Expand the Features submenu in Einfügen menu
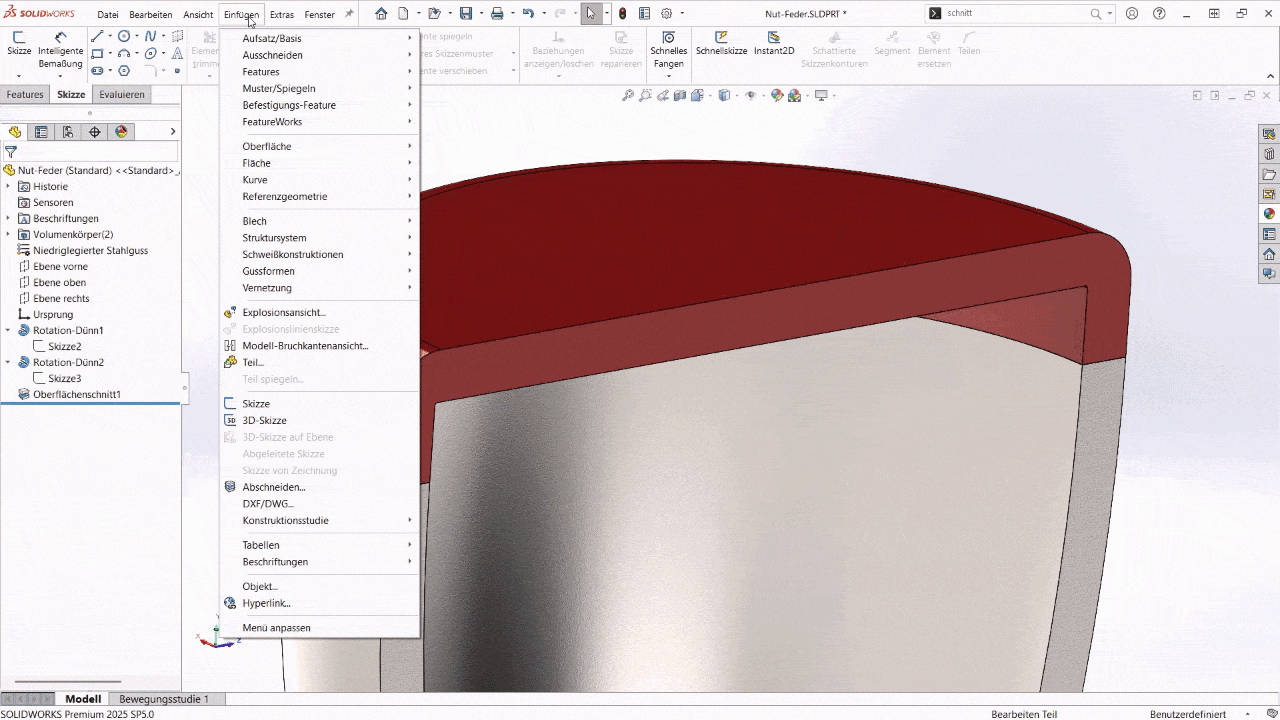 tap(261, 71)
